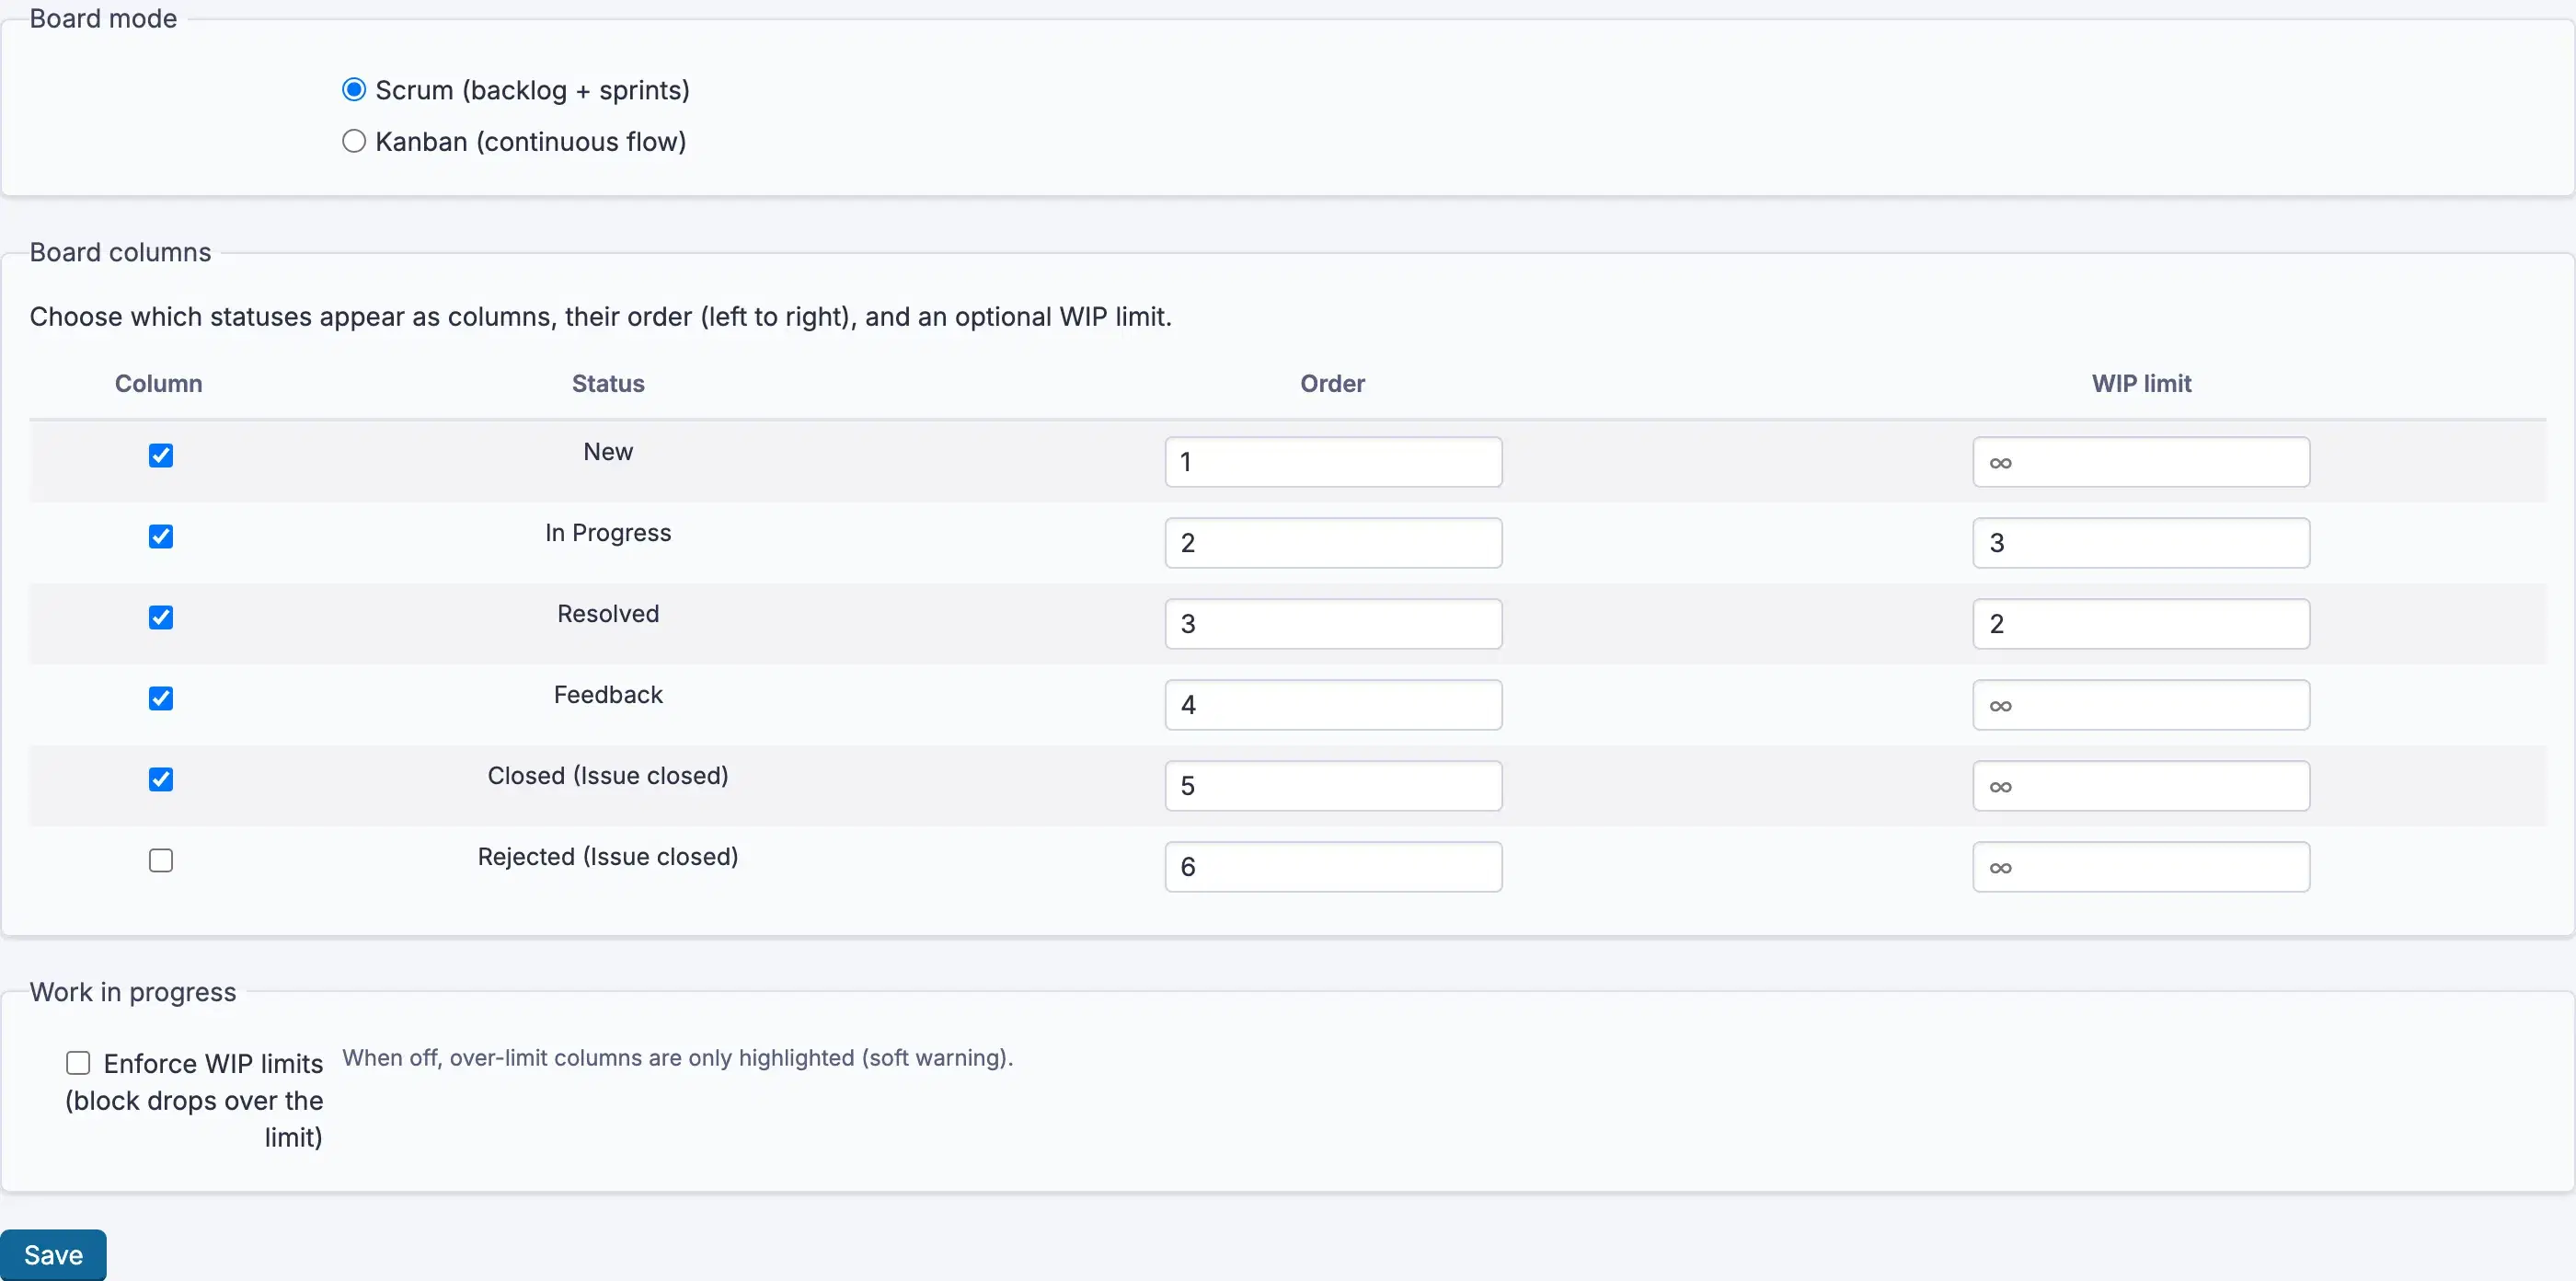Save the board settings
The width and height of the screenshot is (2576, 1281).
coord(53,1255)
